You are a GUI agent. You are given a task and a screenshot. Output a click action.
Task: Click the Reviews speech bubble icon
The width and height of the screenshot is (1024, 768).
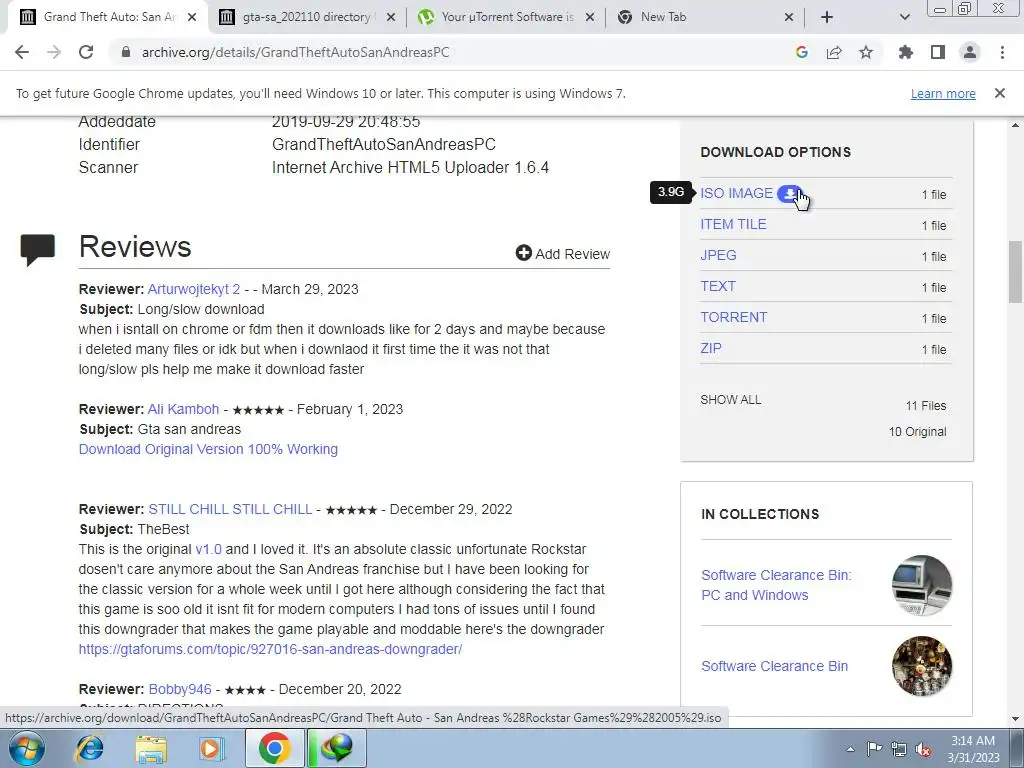[38, 250]
